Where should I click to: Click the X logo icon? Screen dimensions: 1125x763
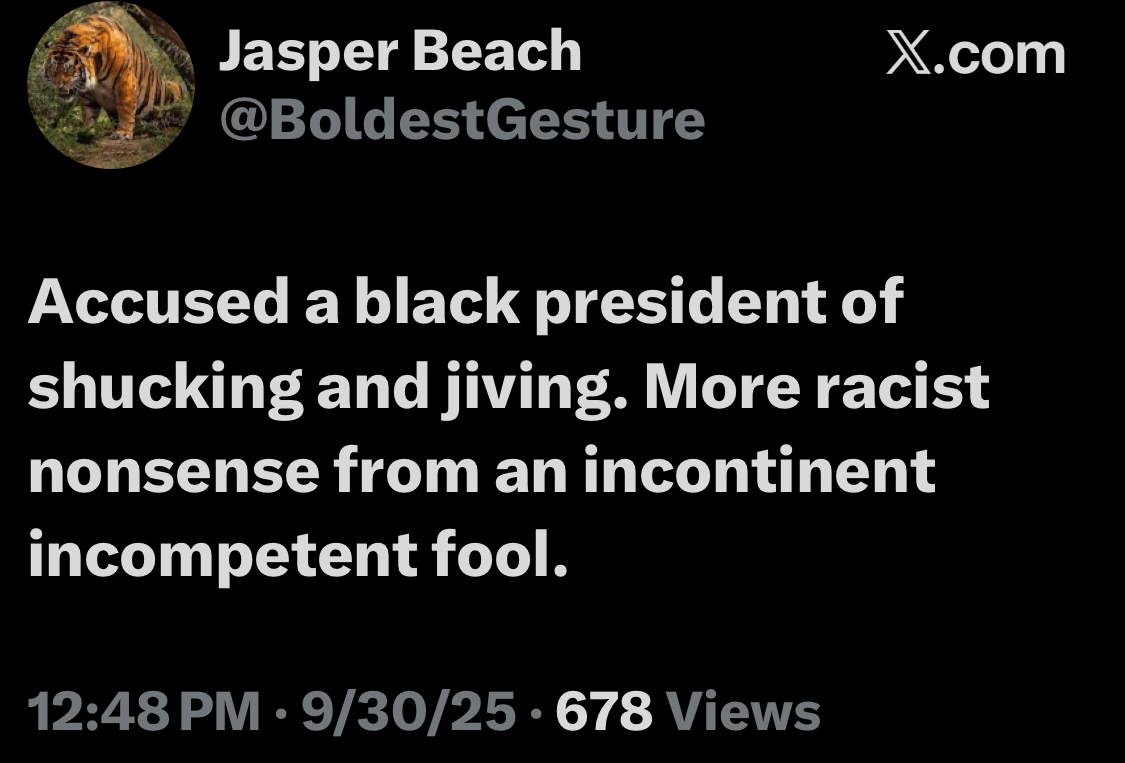[906, 53]
